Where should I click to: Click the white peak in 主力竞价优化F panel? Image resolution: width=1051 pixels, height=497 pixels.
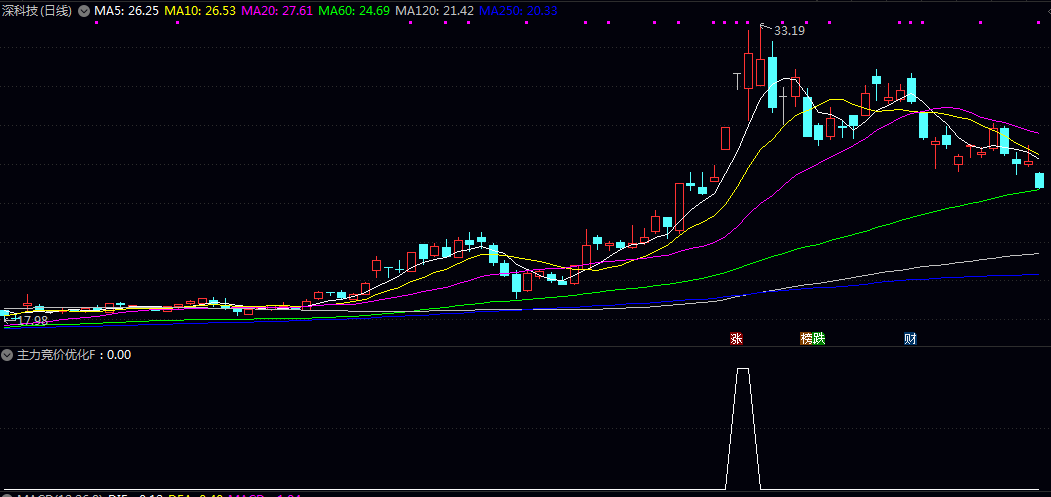[x=743, y=369]
